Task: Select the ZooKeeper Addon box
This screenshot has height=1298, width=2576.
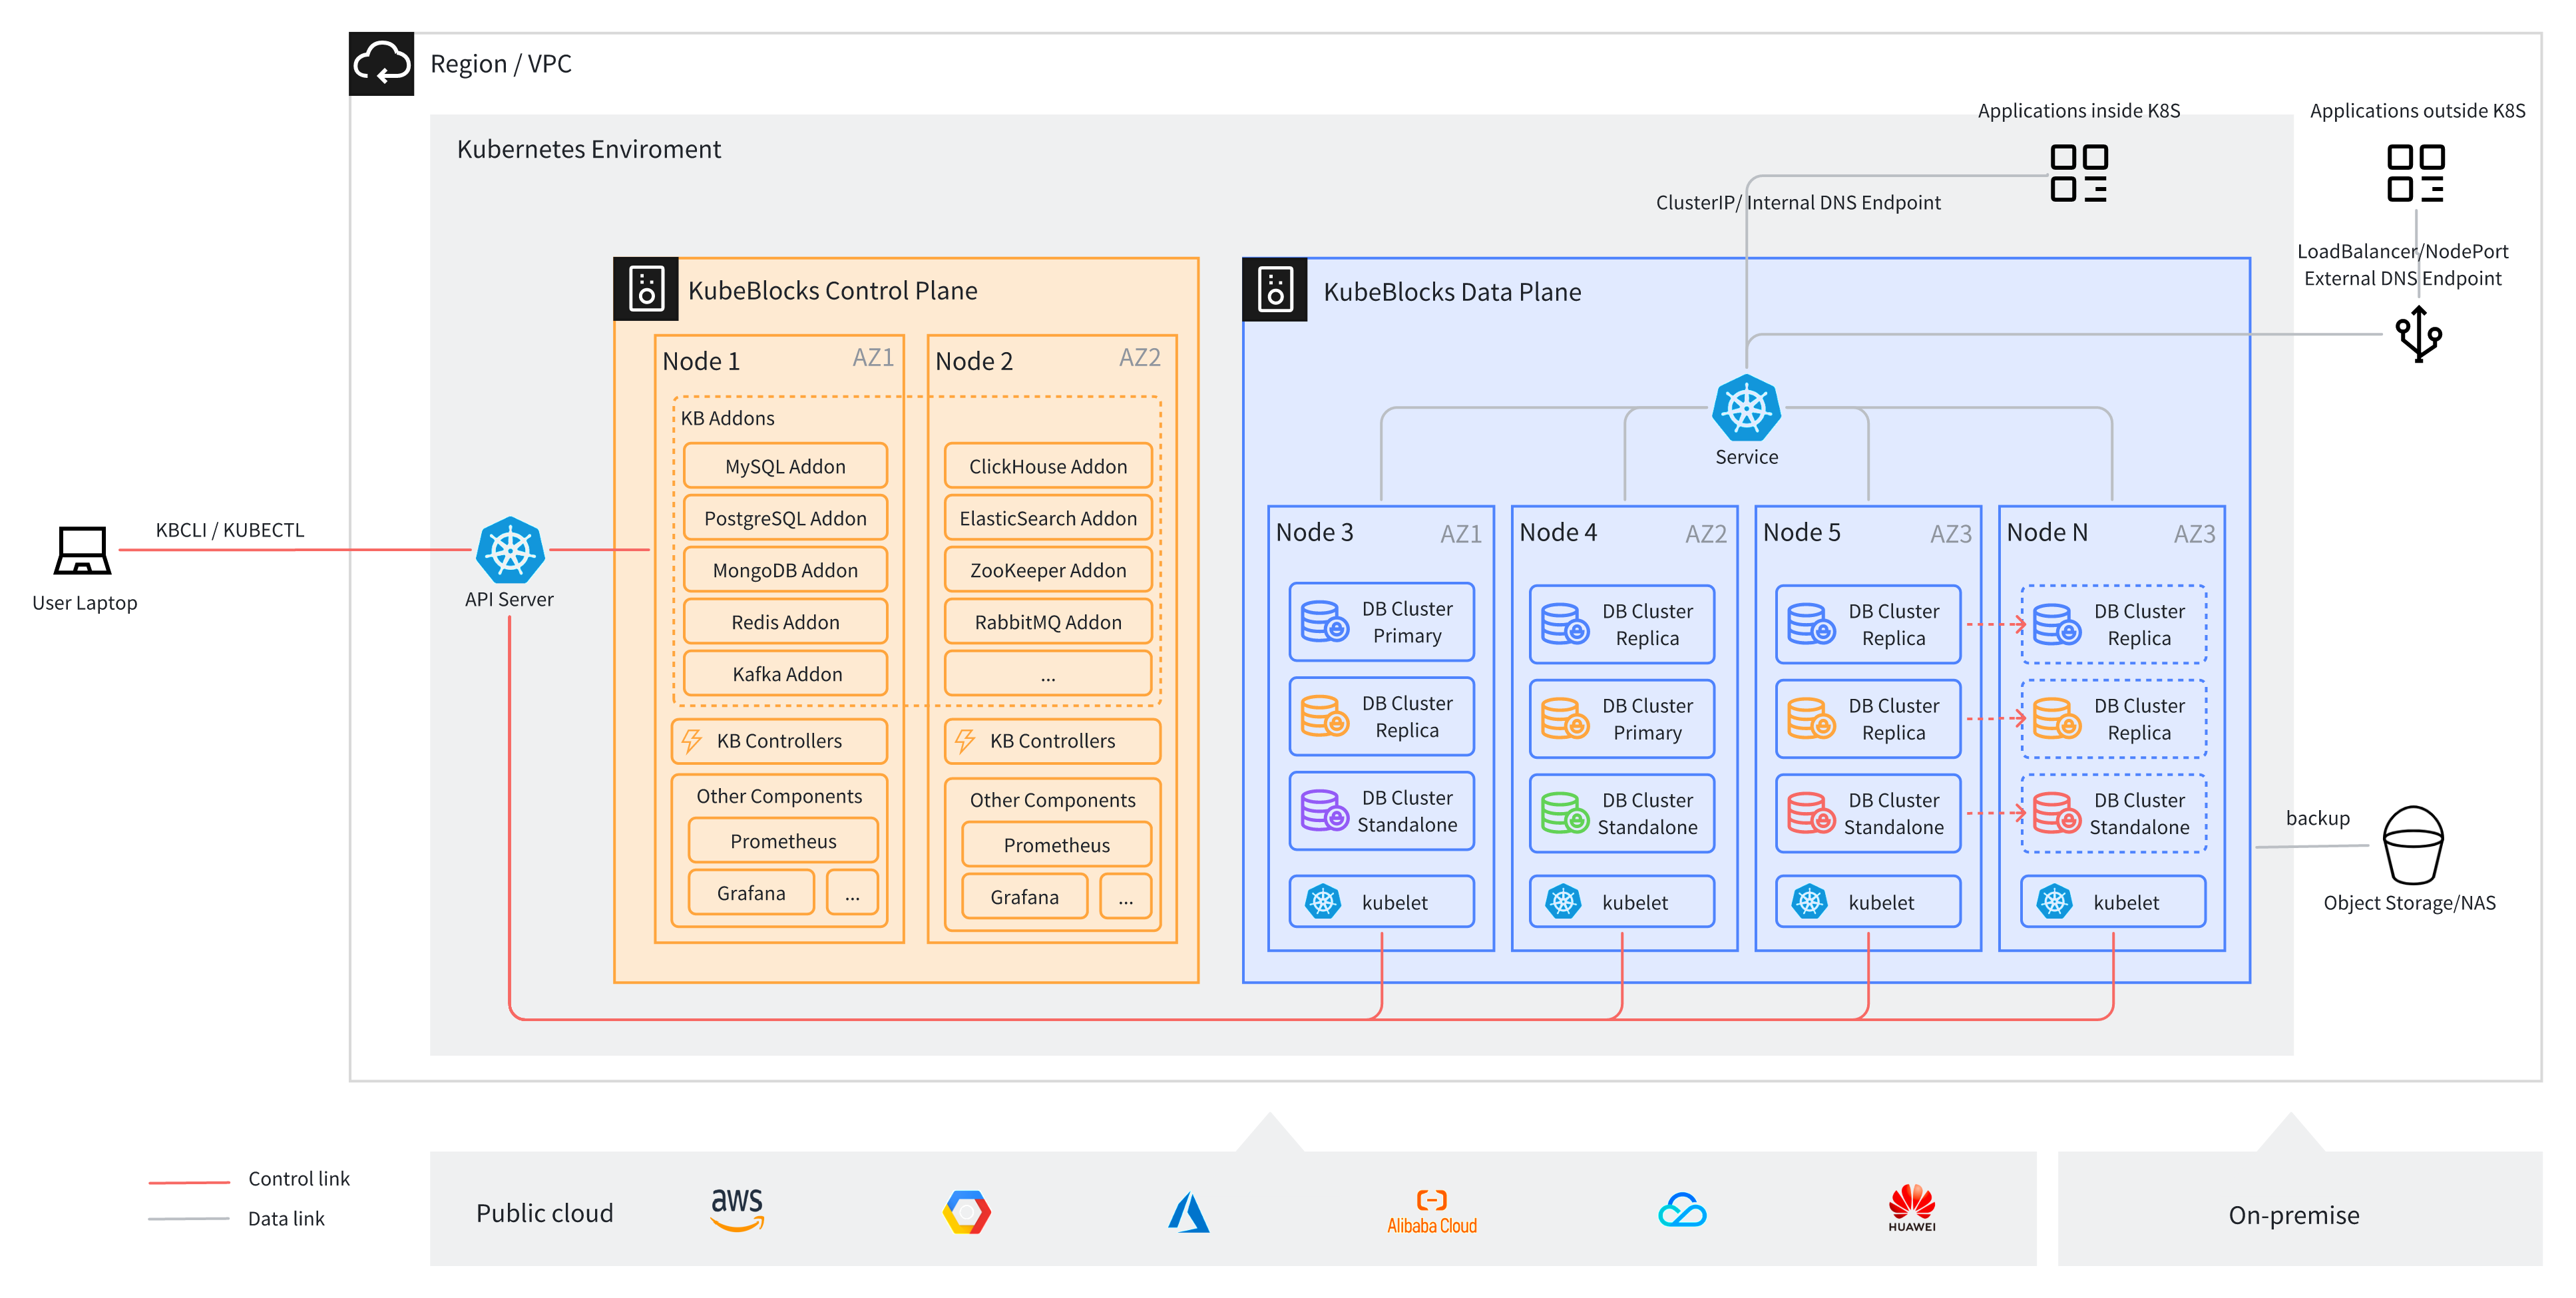Action: [x=1048, y=570]
